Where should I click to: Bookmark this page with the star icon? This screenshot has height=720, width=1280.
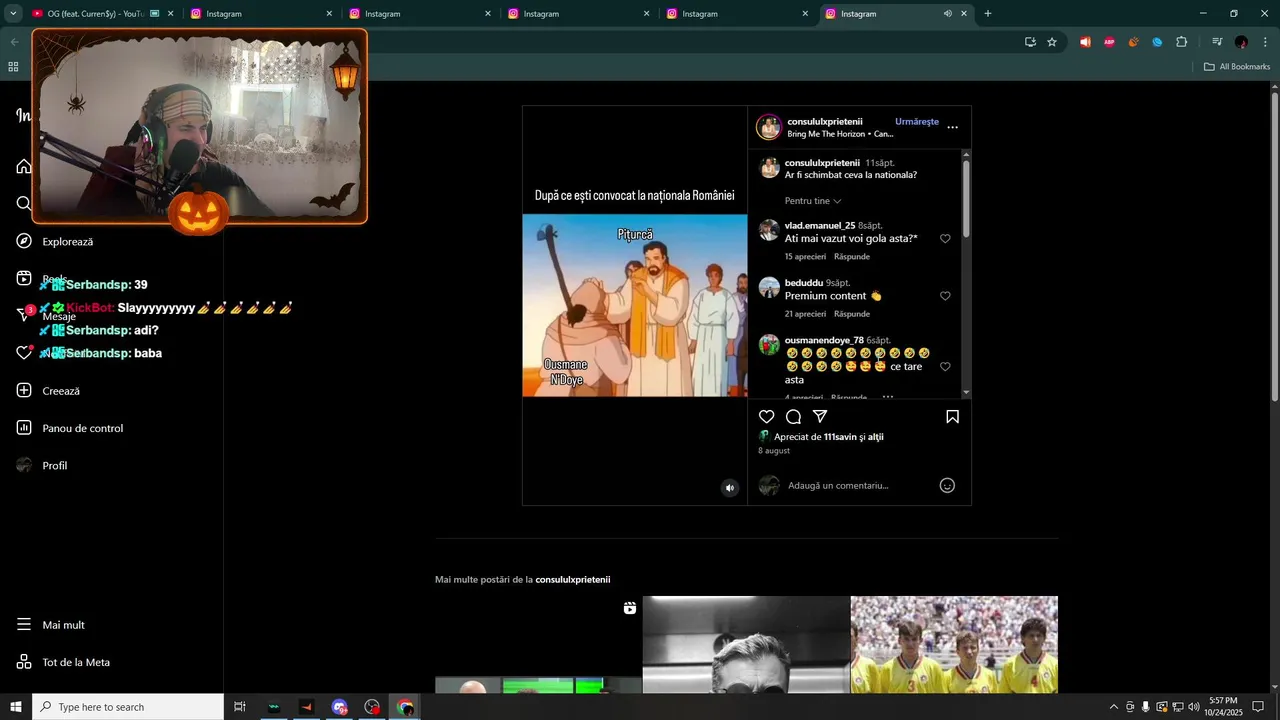coord(1052,42)
